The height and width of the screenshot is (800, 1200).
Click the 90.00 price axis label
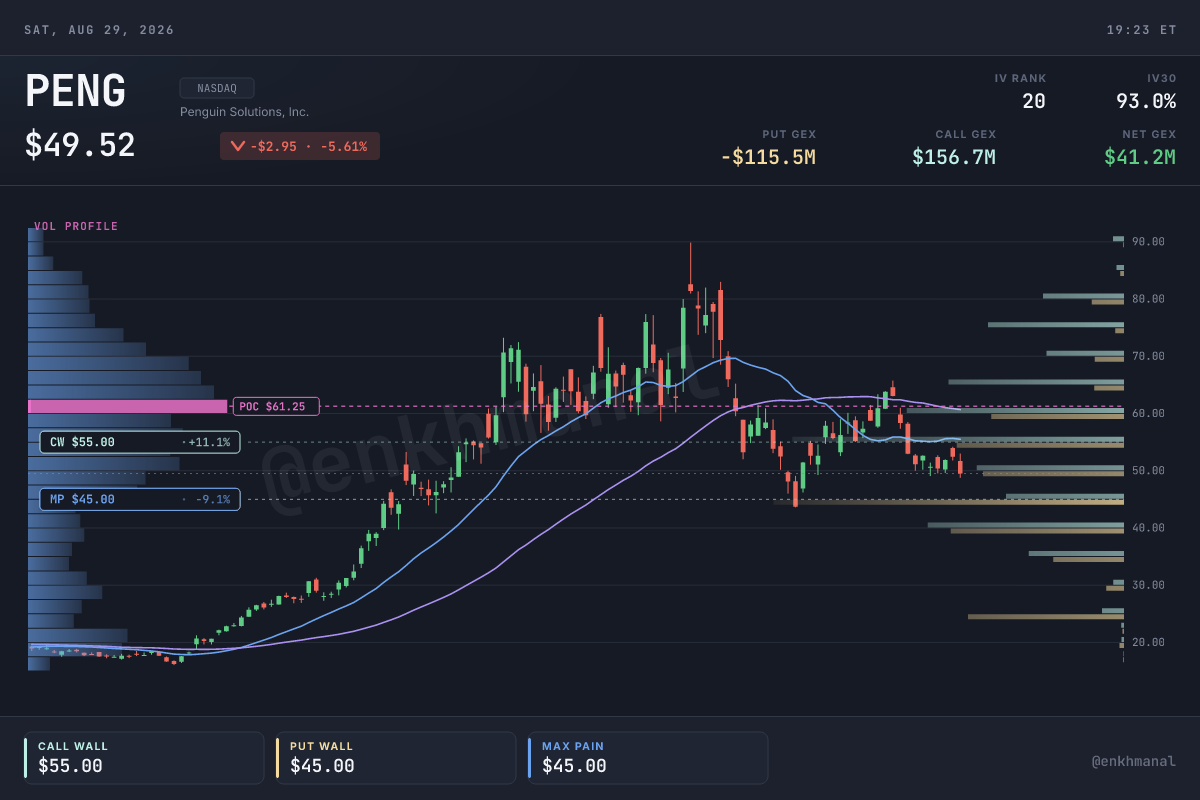pos(1148,242)
